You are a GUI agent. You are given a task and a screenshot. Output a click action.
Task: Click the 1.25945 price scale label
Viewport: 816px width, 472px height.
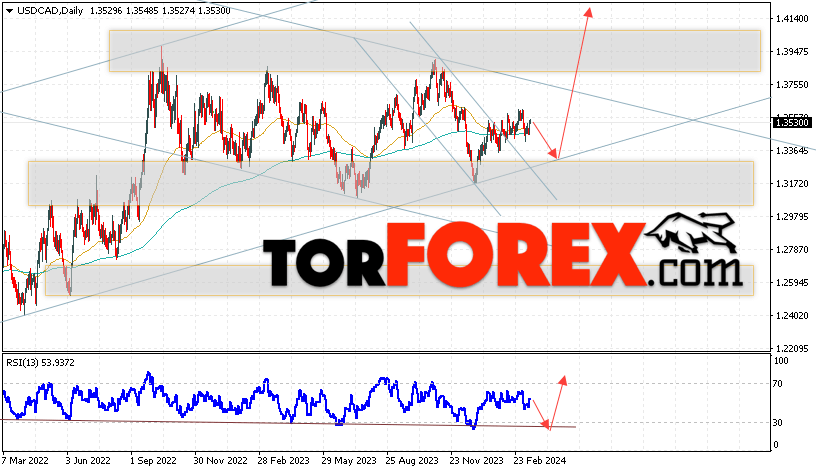click(792, 283)
